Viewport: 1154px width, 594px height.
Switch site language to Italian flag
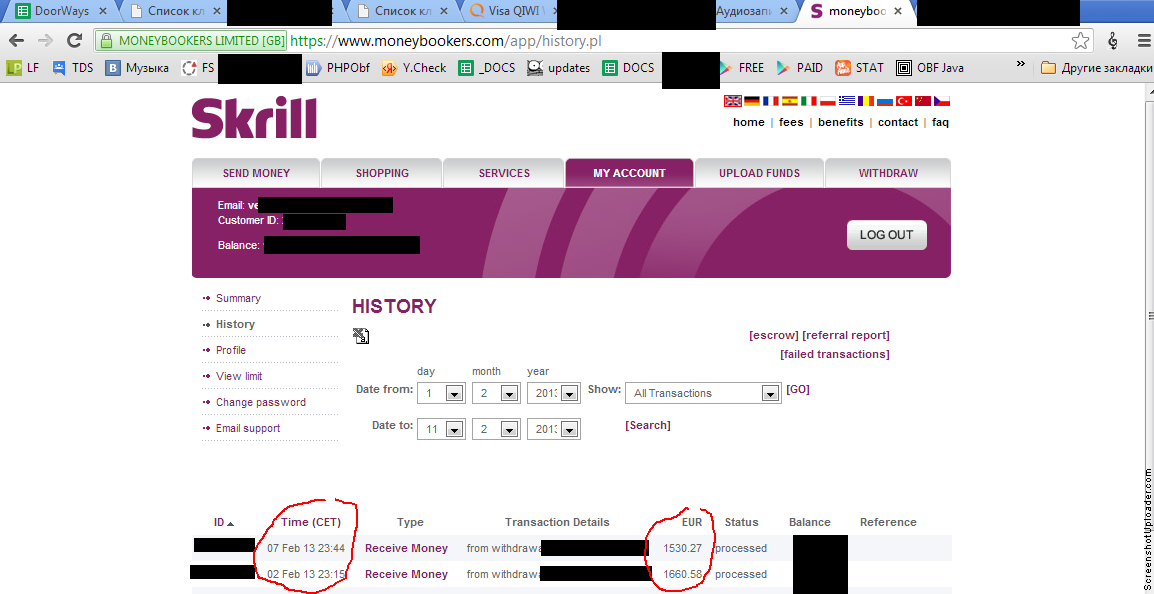[809, 101]
